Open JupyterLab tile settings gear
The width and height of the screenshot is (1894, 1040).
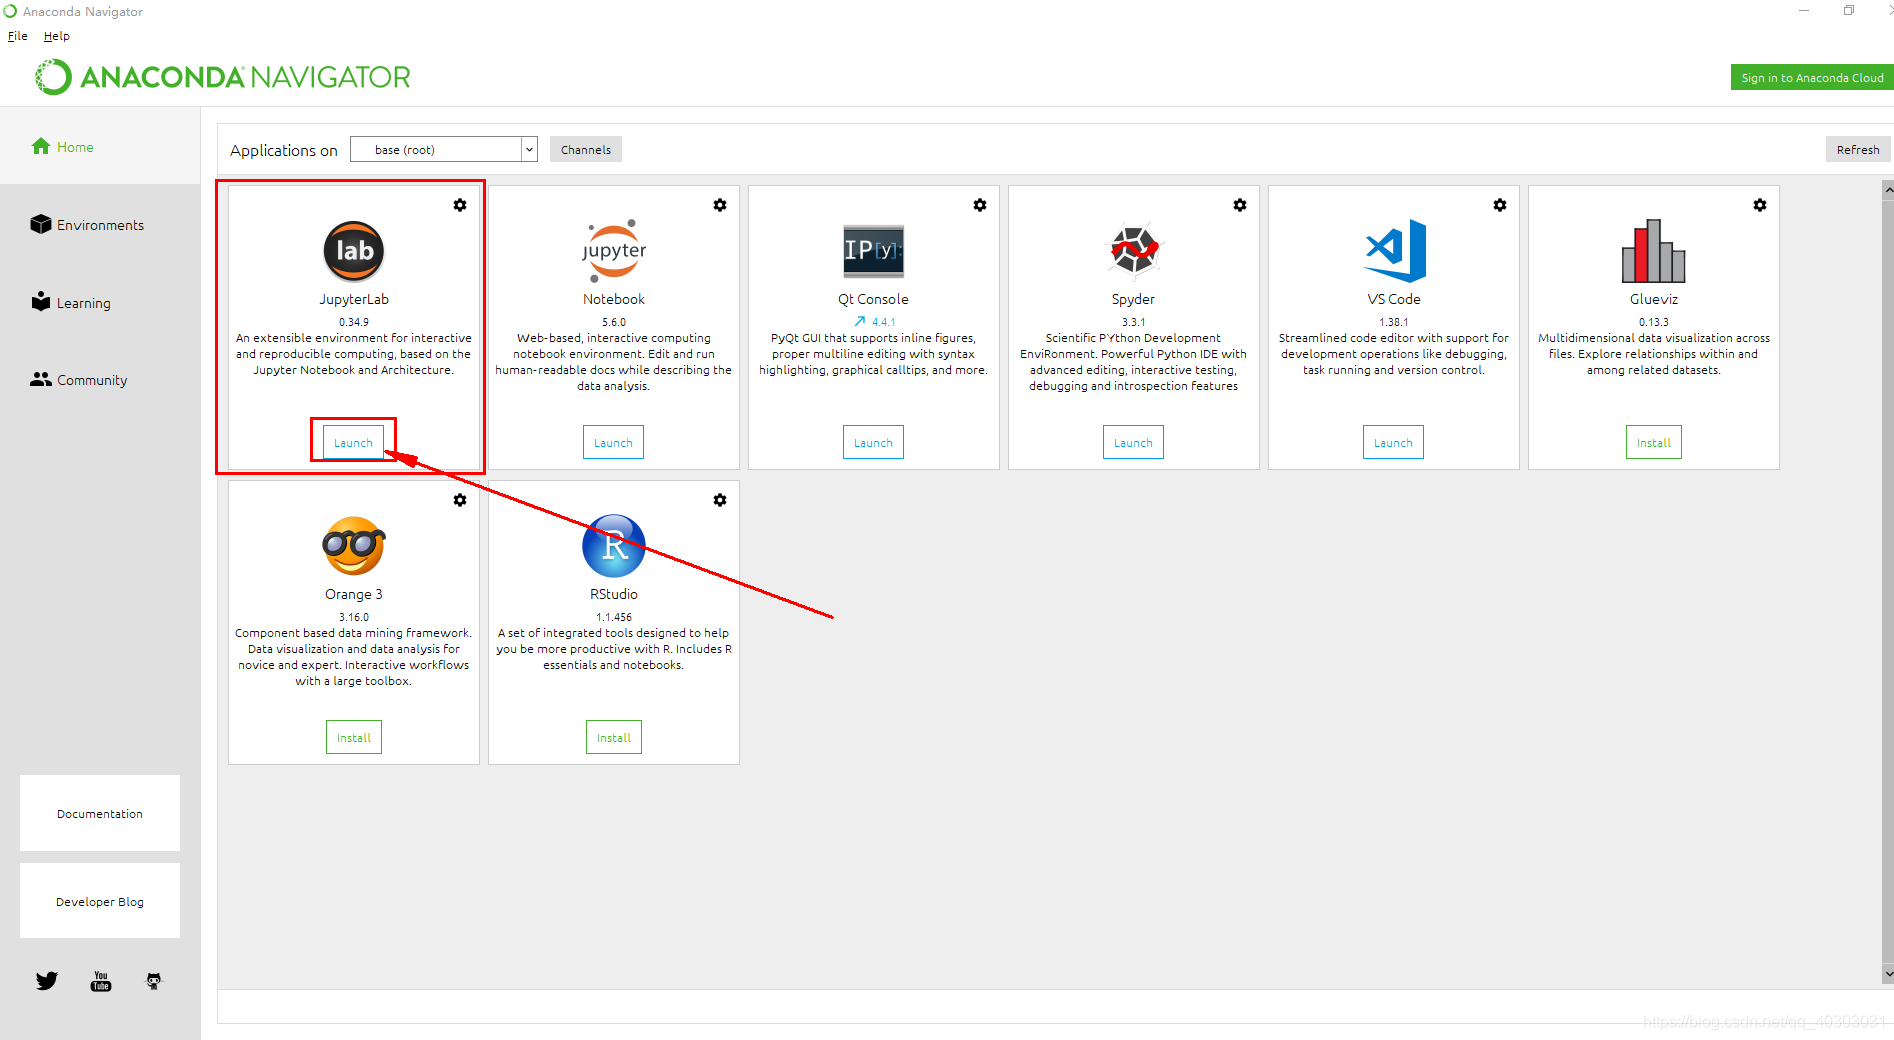click(460, 205)
